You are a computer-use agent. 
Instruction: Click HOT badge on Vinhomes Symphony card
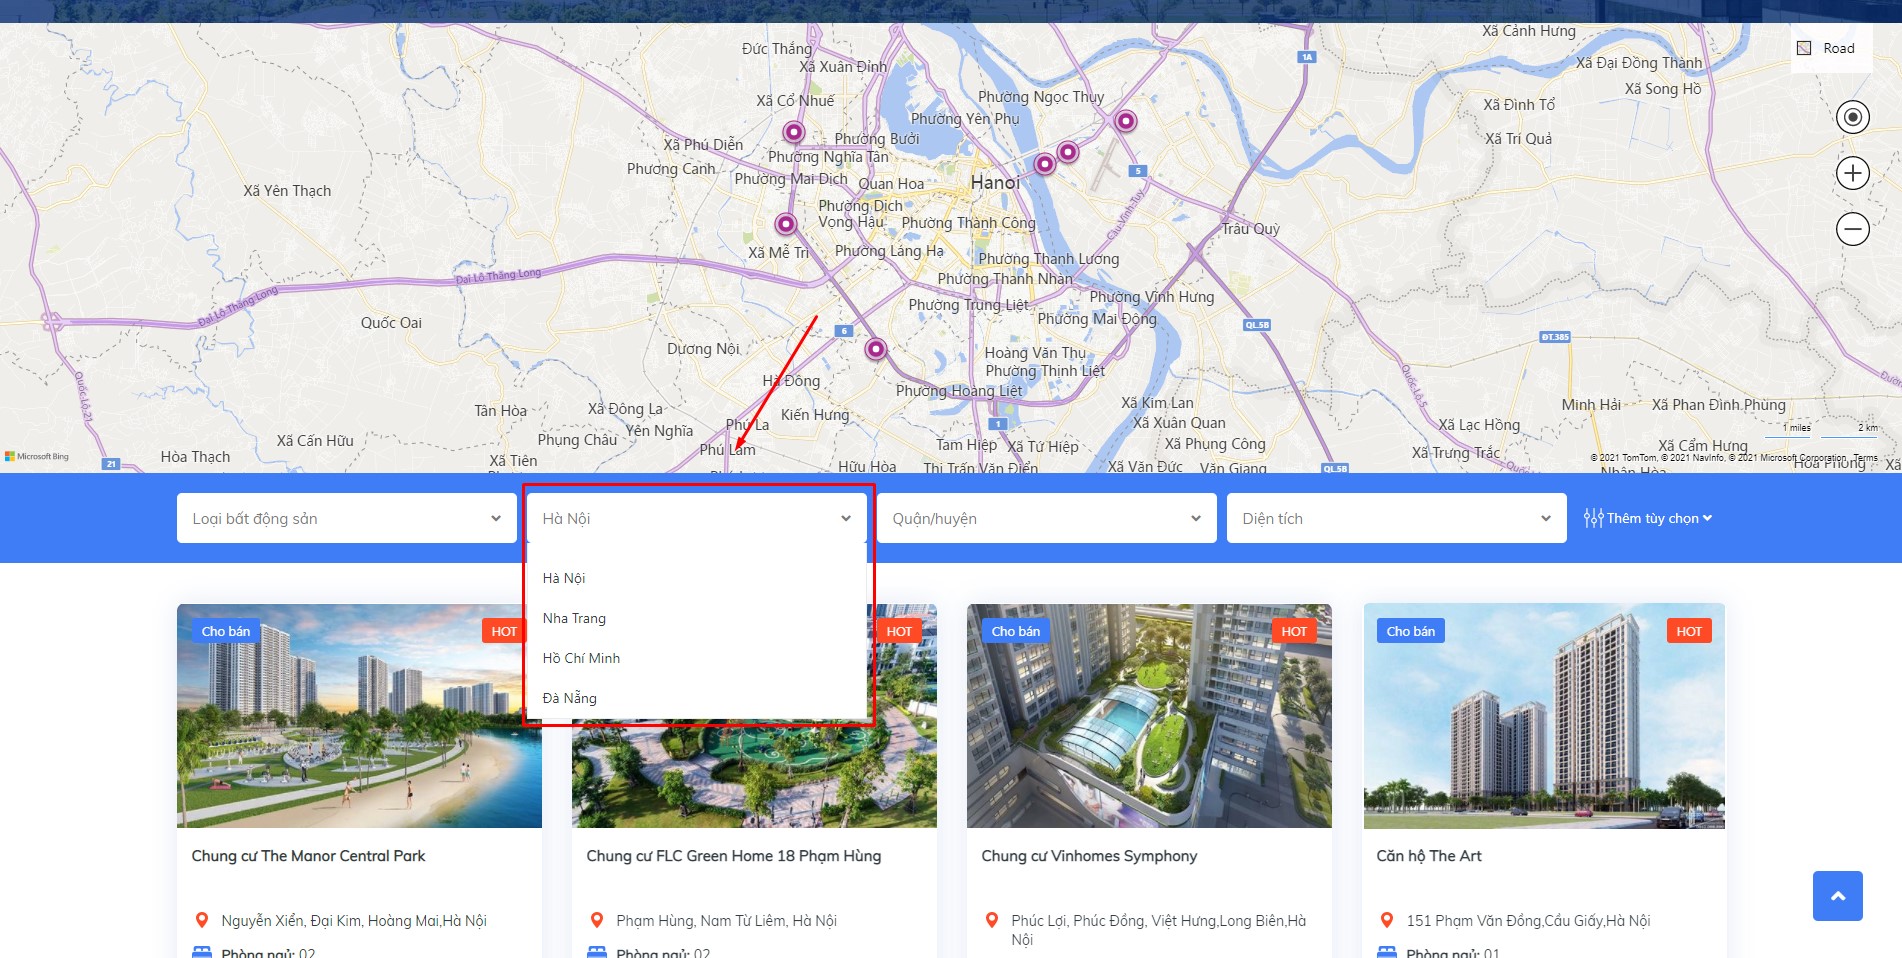[1294, 631]
